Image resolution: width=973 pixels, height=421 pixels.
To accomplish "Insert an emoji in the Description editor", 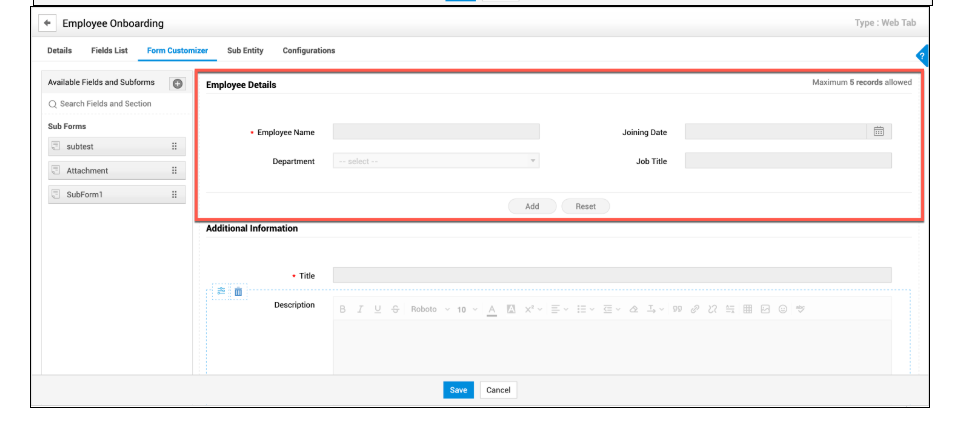I will click(782, 309).
